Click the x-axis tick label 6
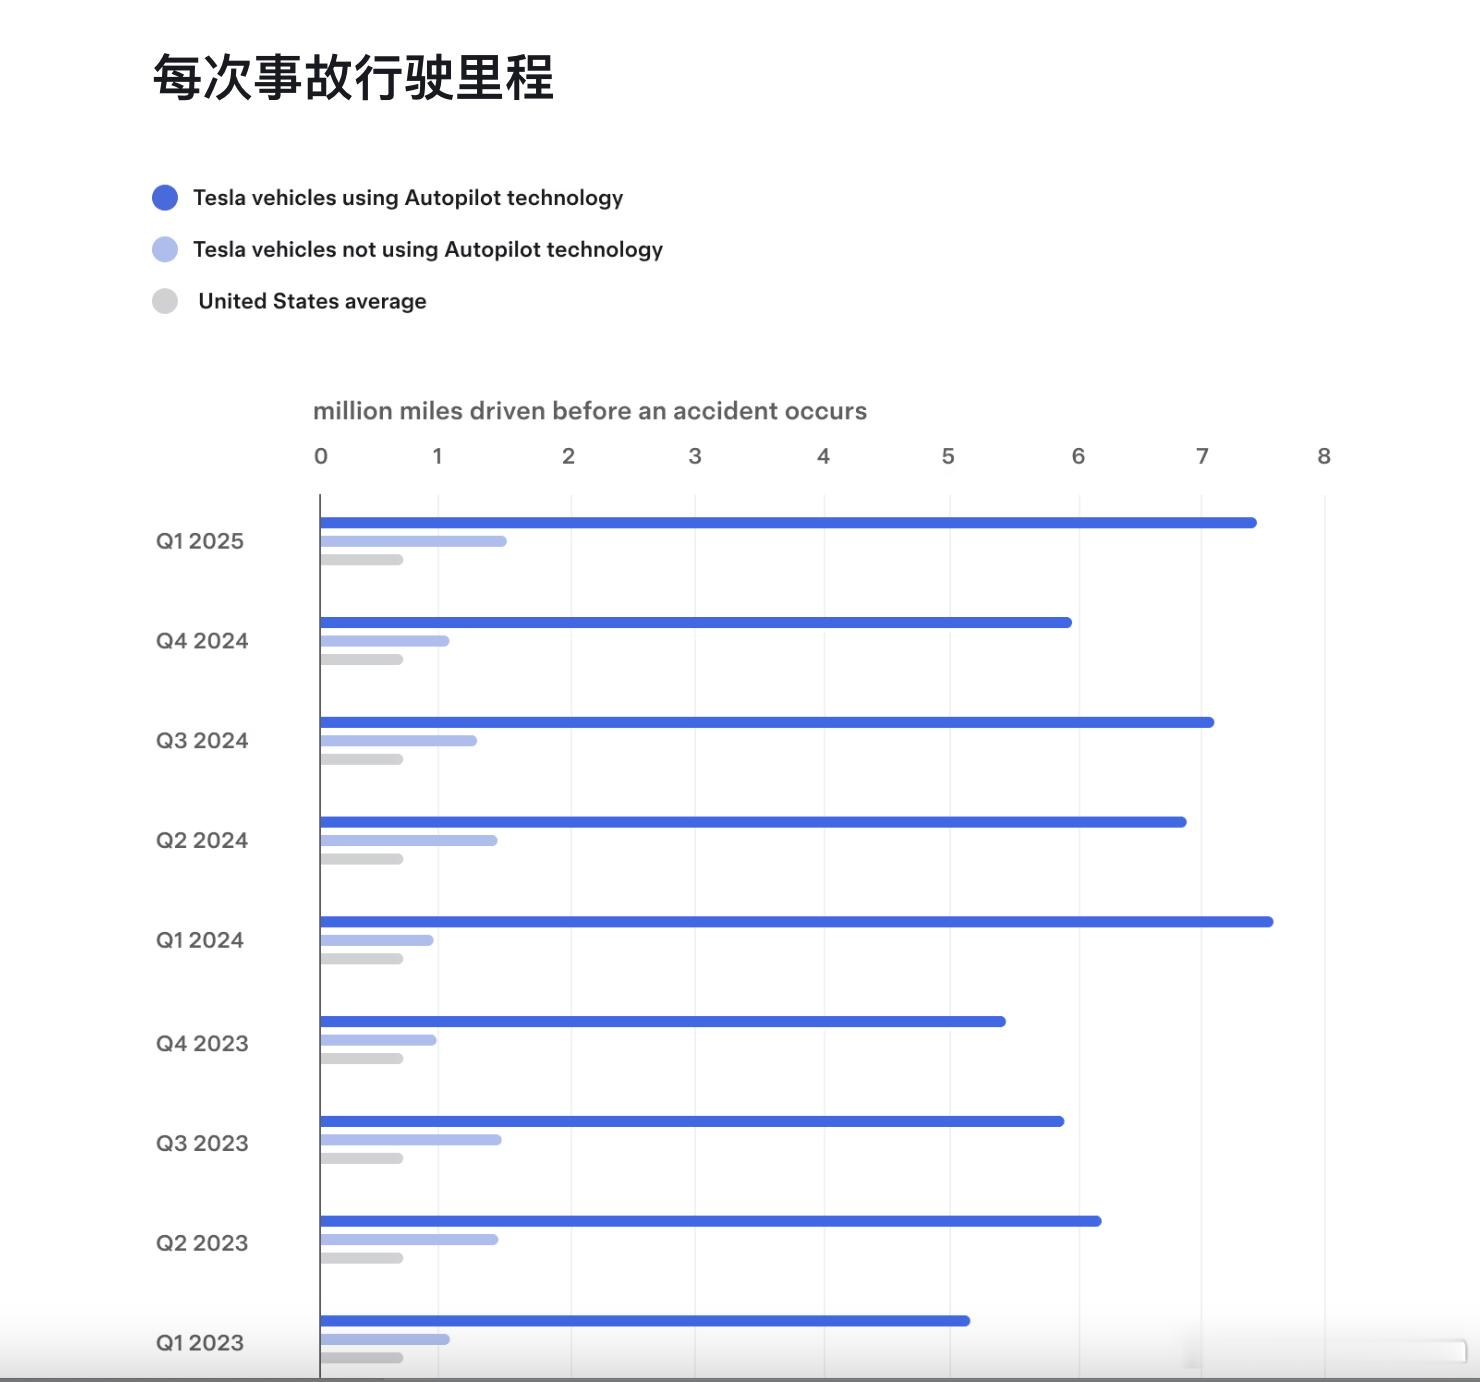 (1078, 456)
